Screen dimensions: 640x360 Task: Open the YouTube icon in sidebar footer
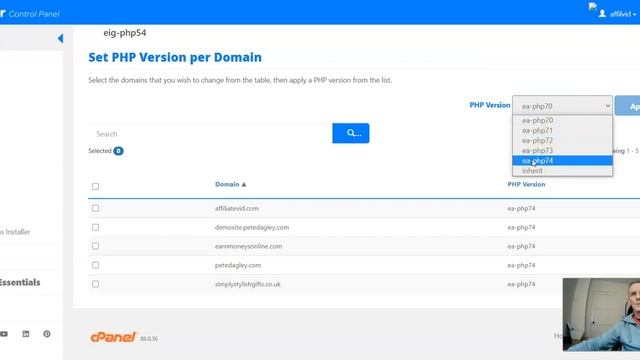click(x=4, y=334)
